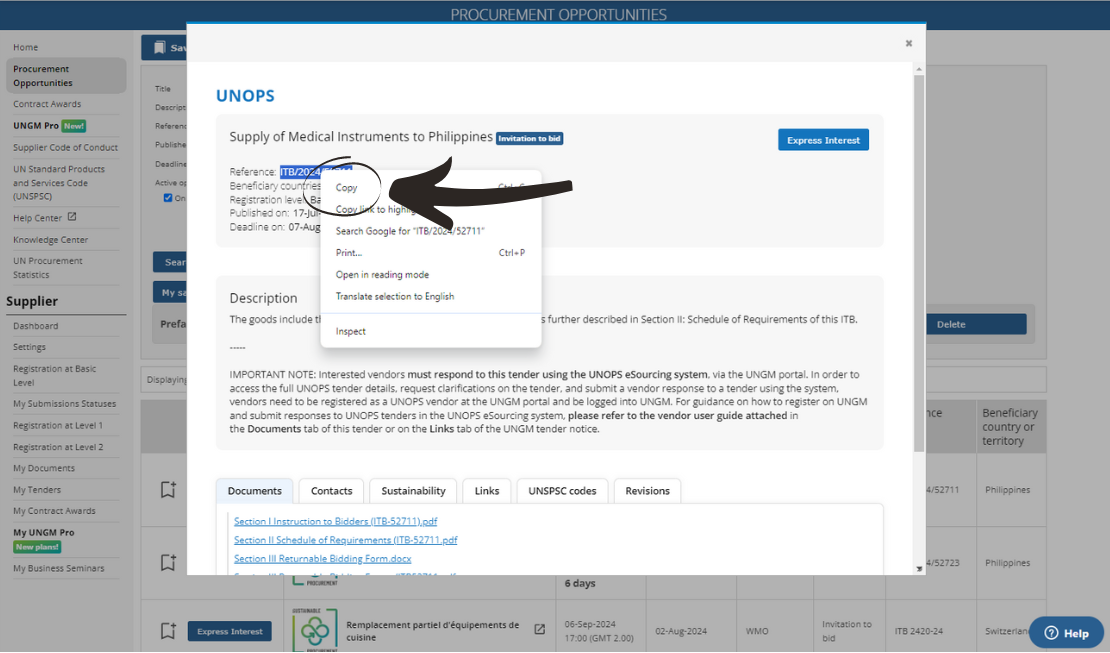Click the Express Interest button in the dialog
This screenshot has height=653, width=1110.
(x=823, y=140)
